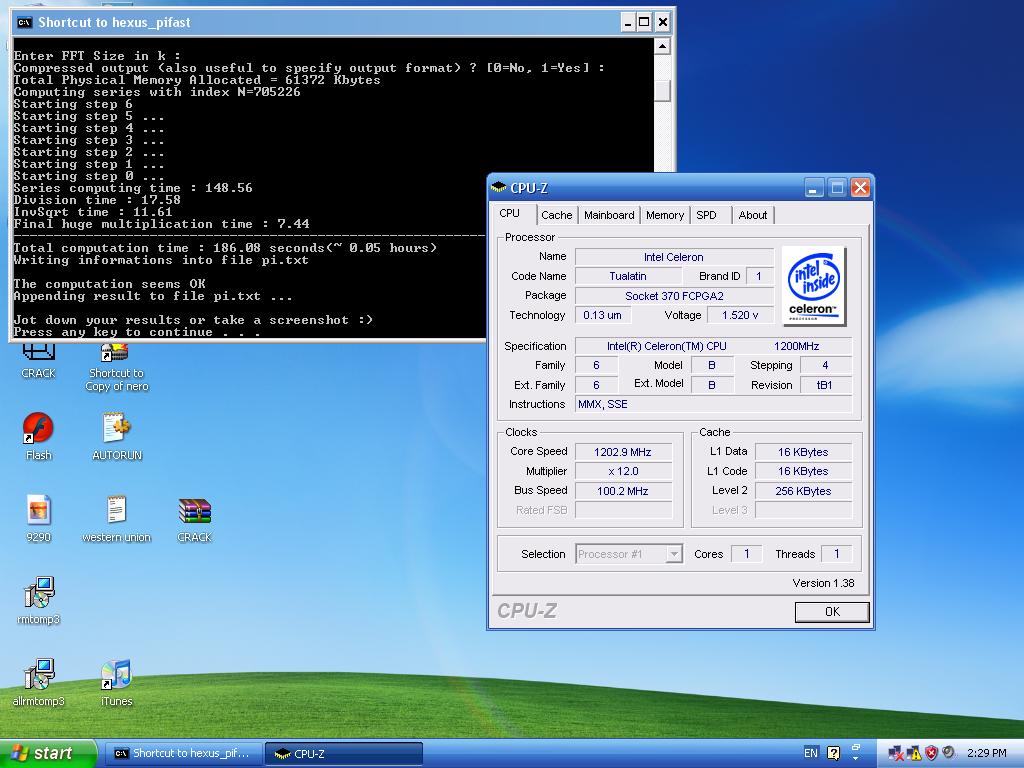This screenshot has height=768, width=1024.
Task: Click the 2:29 PM system clock
Action: tap(987, 753)
